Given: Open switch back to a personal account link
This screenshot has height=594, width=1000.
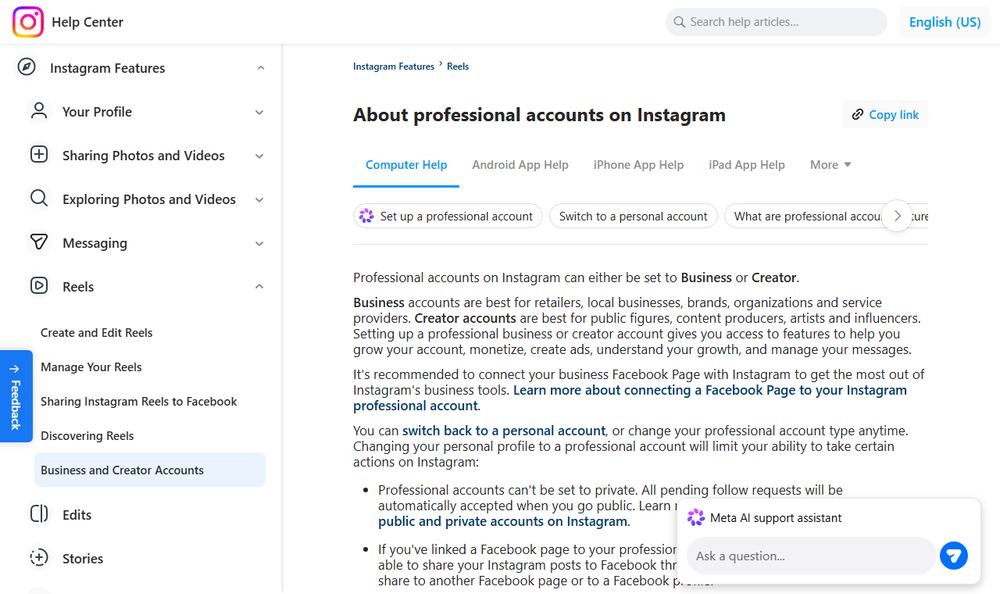Looking at the screenshot, I should pos(504,431).
